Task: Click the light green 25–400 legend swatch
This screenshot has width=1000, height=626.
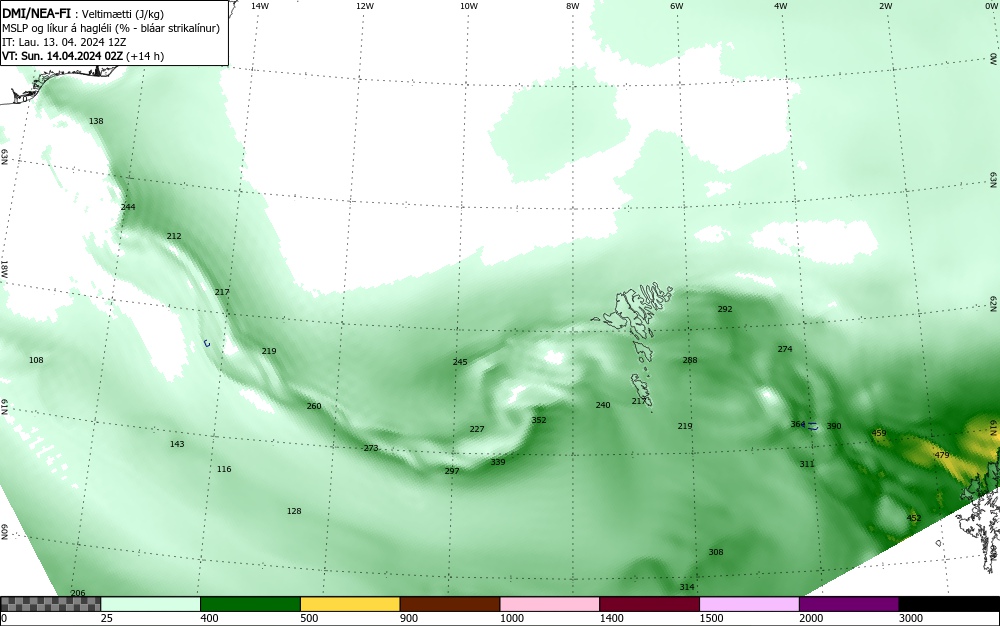Action: click(151, 604)
